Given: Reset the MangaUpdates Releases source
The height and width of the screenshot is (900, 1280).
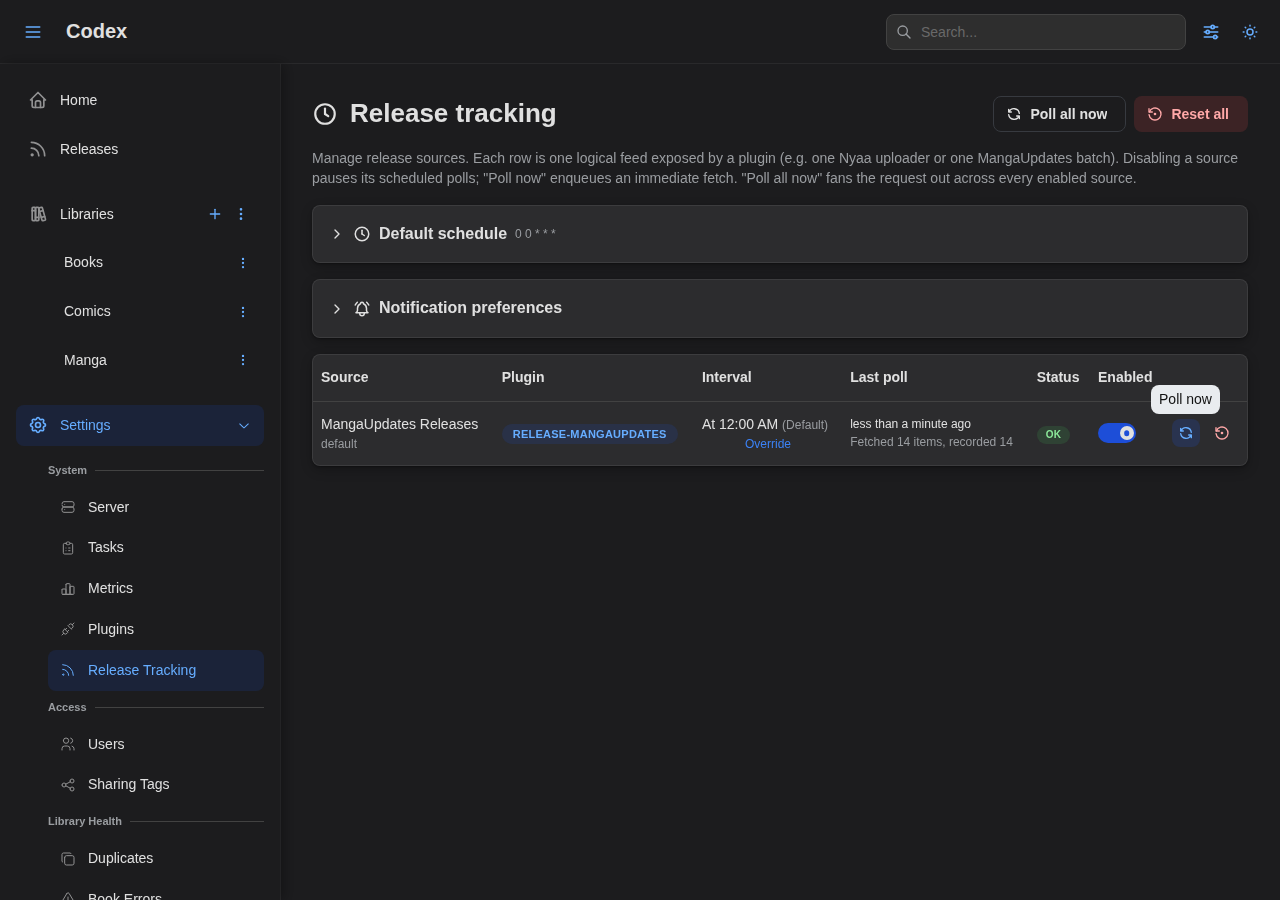Looking at the screenshot, I should (1222, 433).
